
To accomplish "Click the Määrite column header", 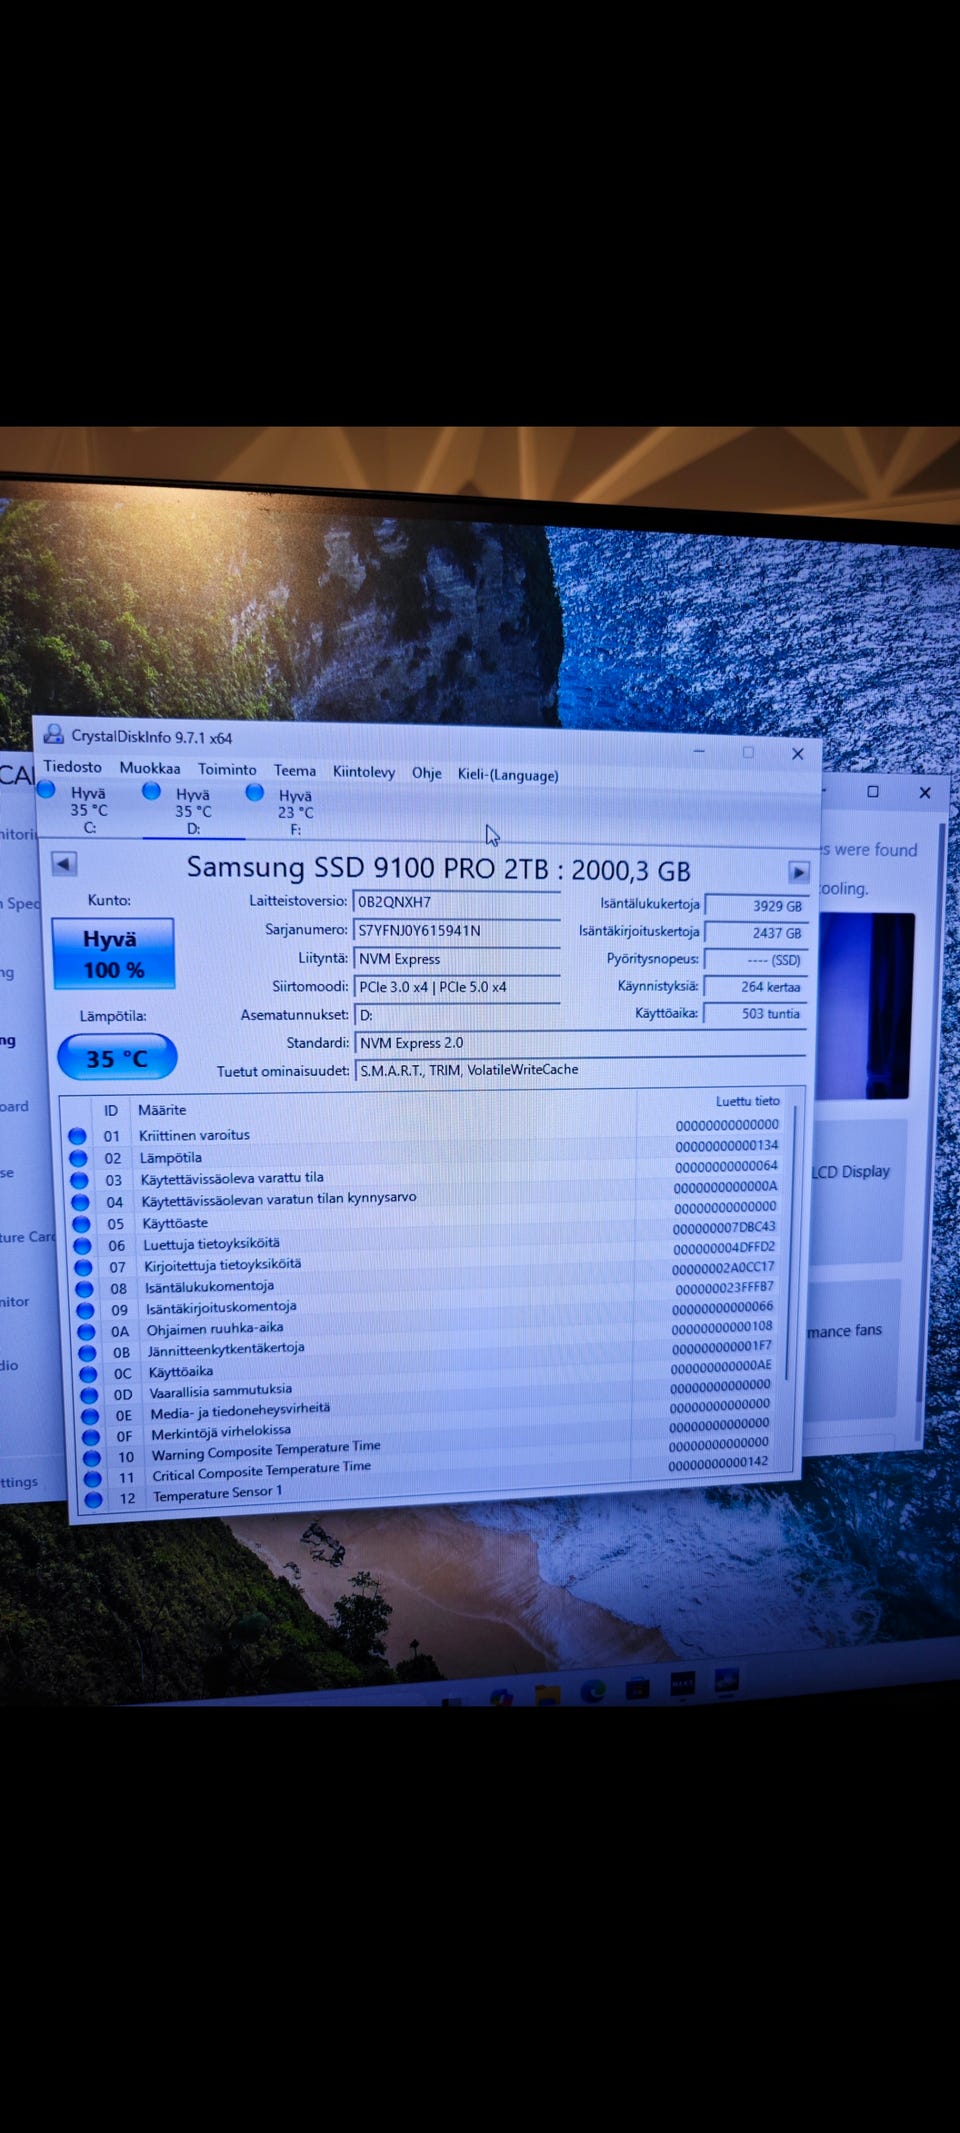I will [162, 1110].
